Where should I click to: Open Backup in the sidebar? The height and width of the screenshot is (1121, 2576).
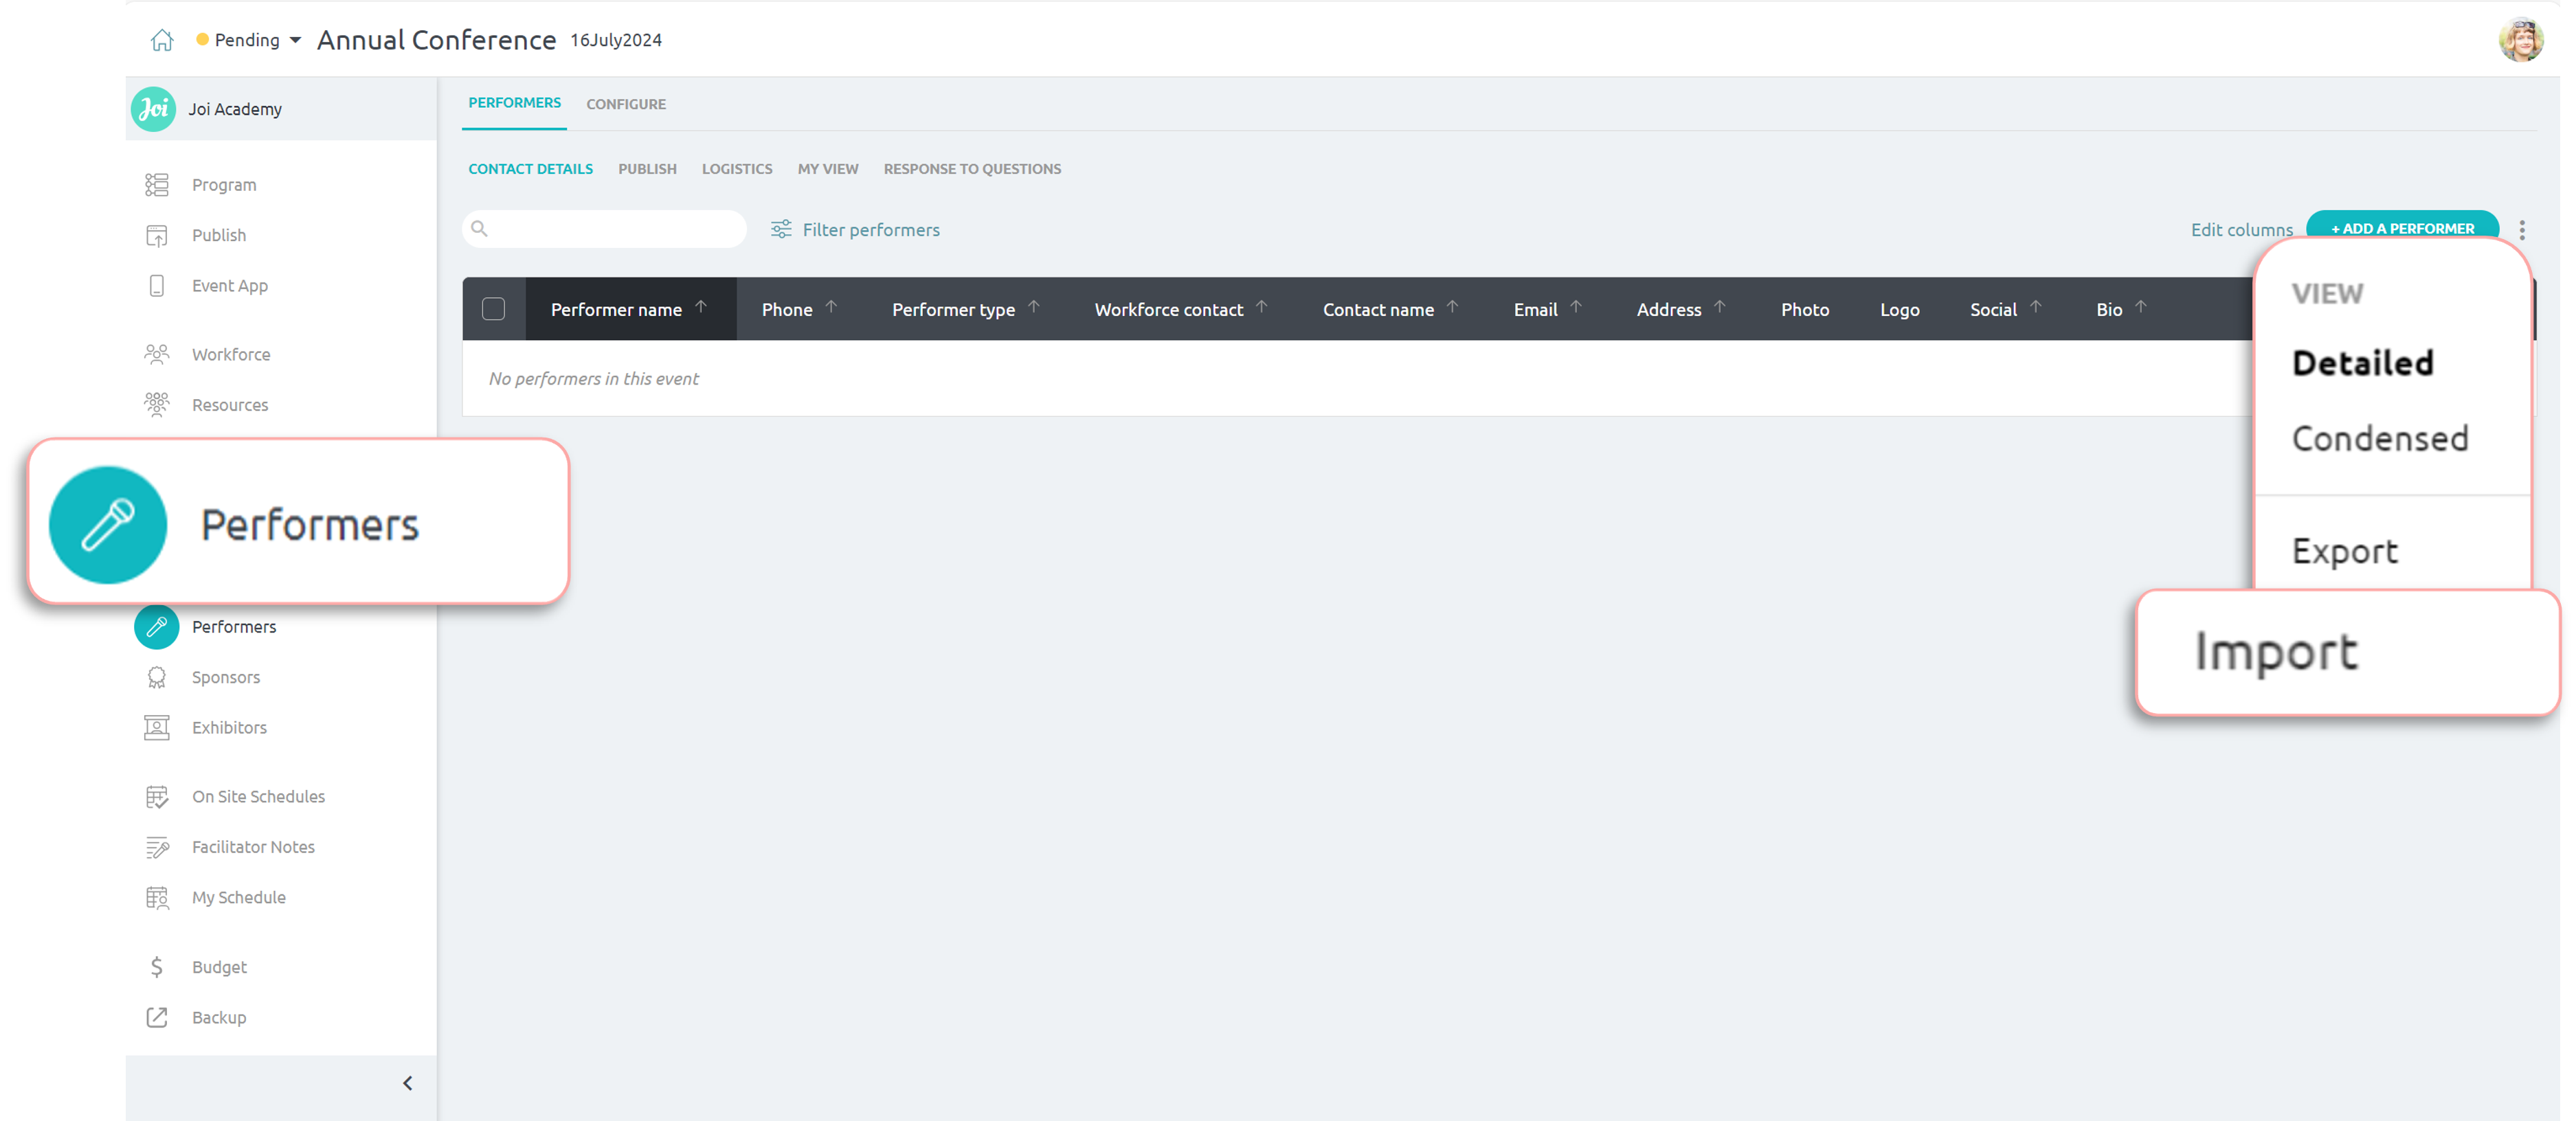coord(218,1018)
